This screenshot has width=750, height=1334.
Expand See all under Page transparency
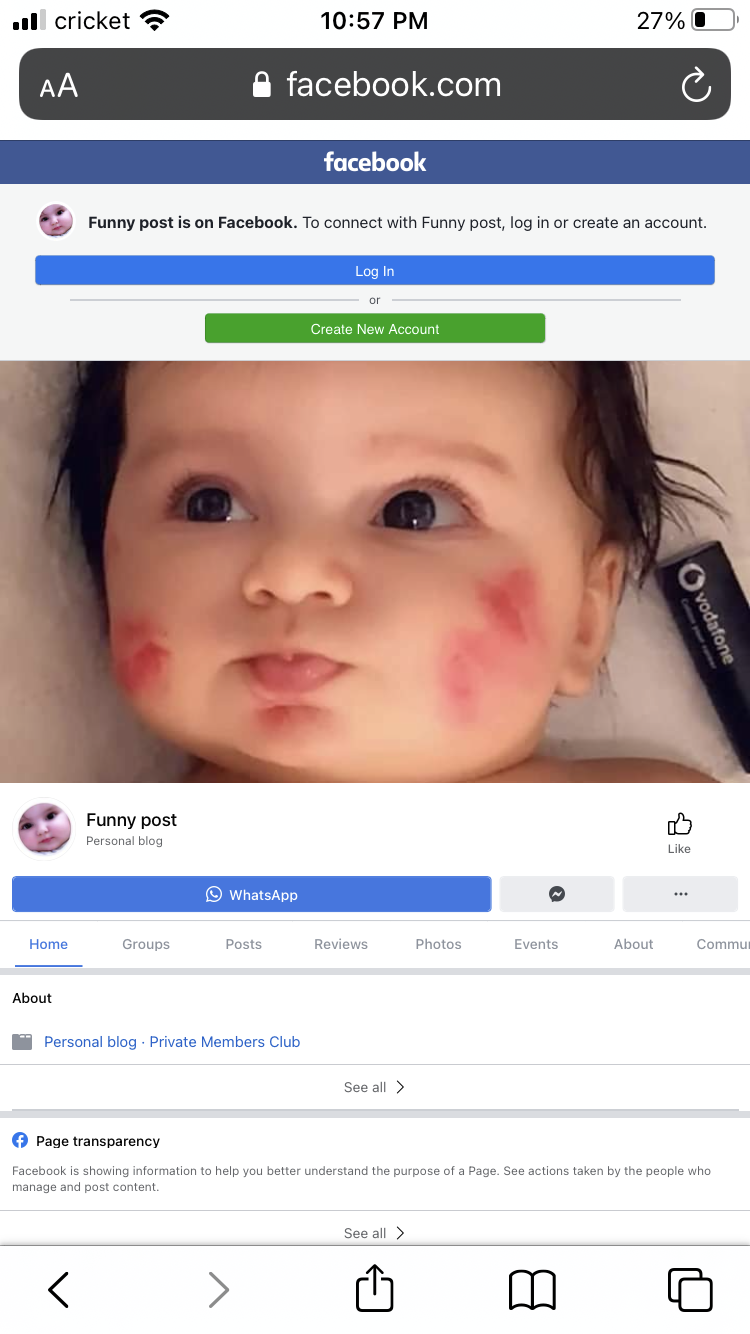(x=375, y=1233)
